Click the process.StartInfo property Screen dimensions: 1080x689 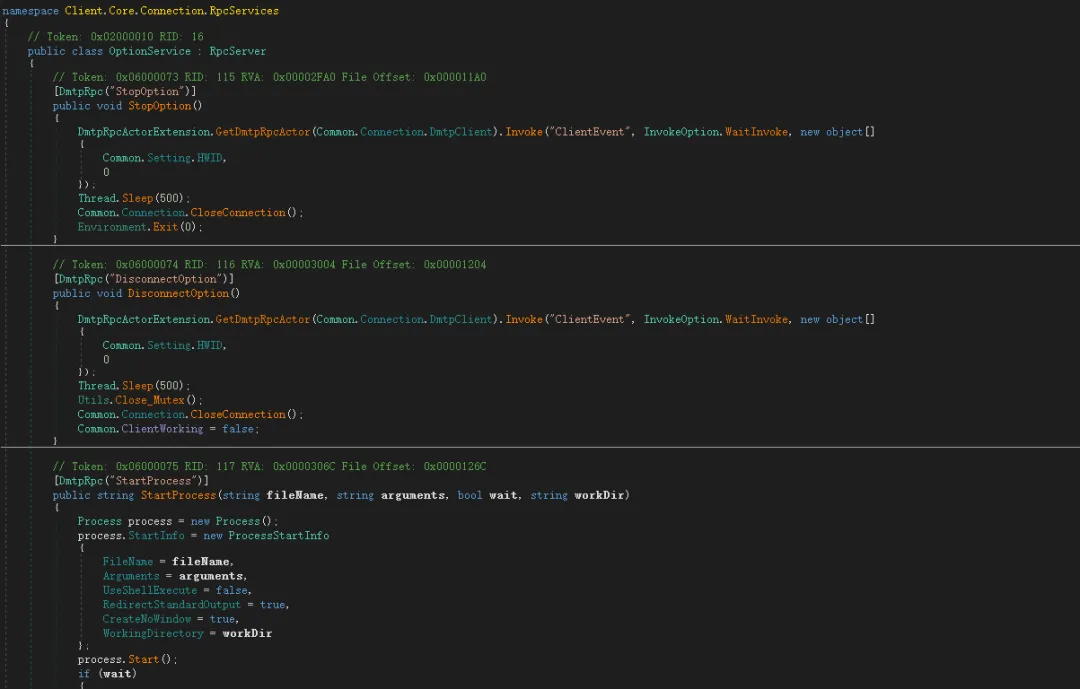pos(156,536)
